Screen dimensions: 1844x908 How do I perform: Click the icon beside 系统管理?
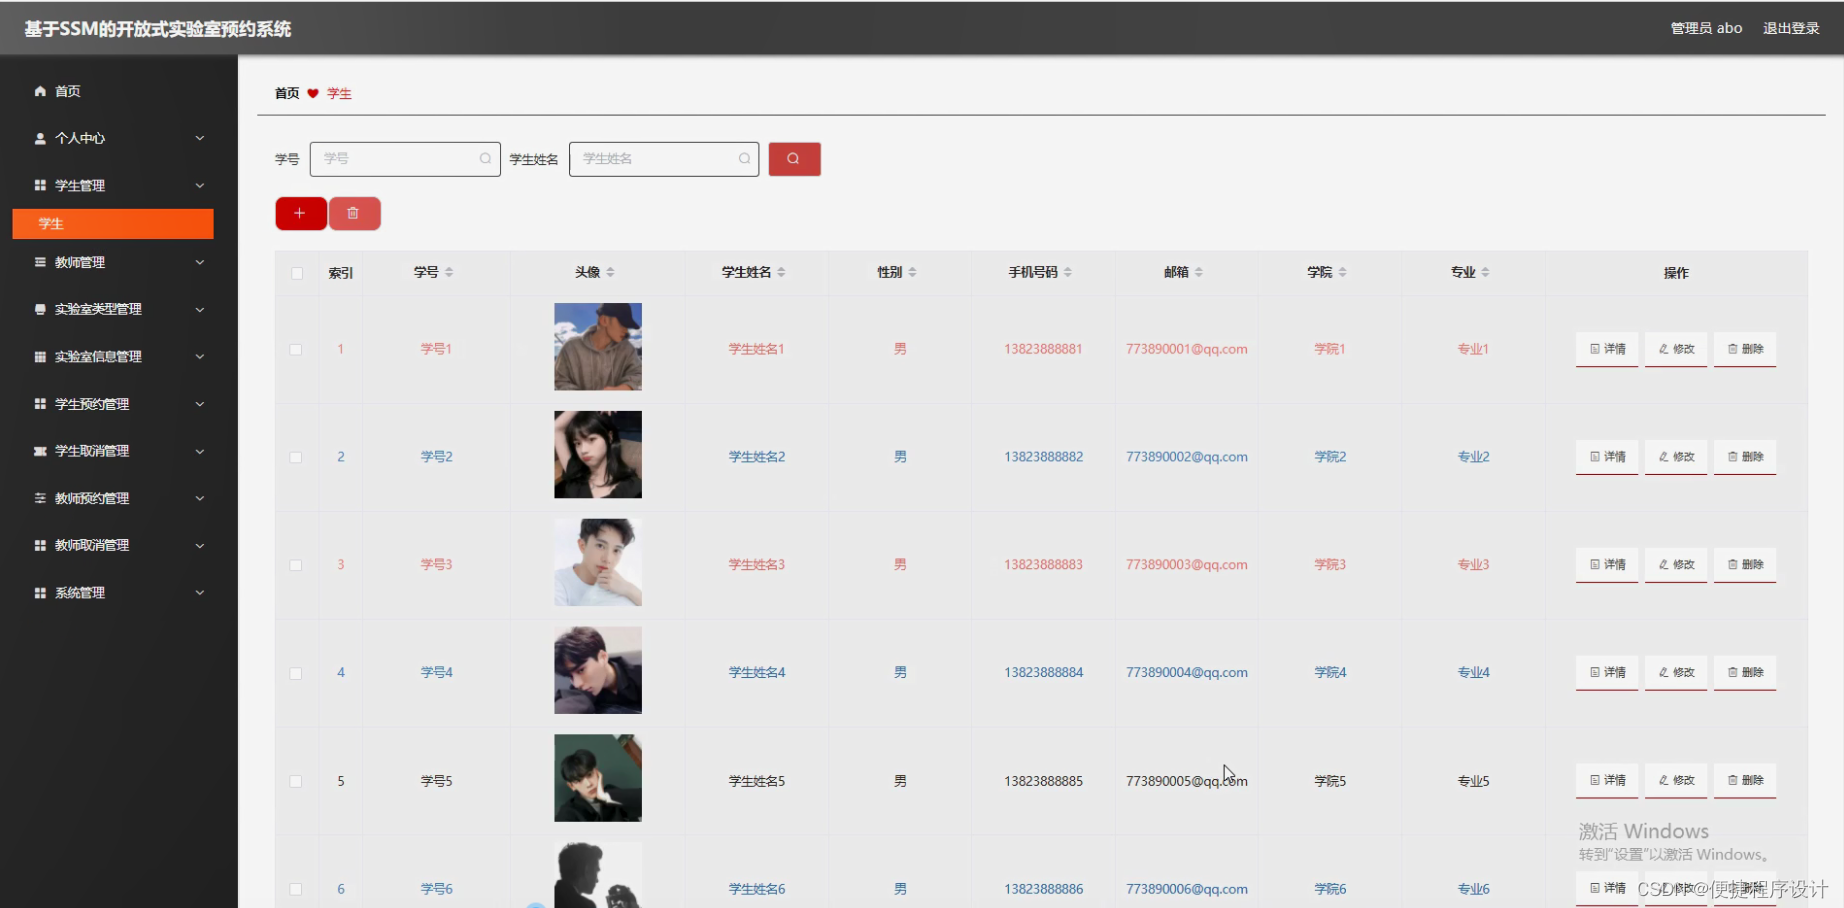(x=40, y=593)
